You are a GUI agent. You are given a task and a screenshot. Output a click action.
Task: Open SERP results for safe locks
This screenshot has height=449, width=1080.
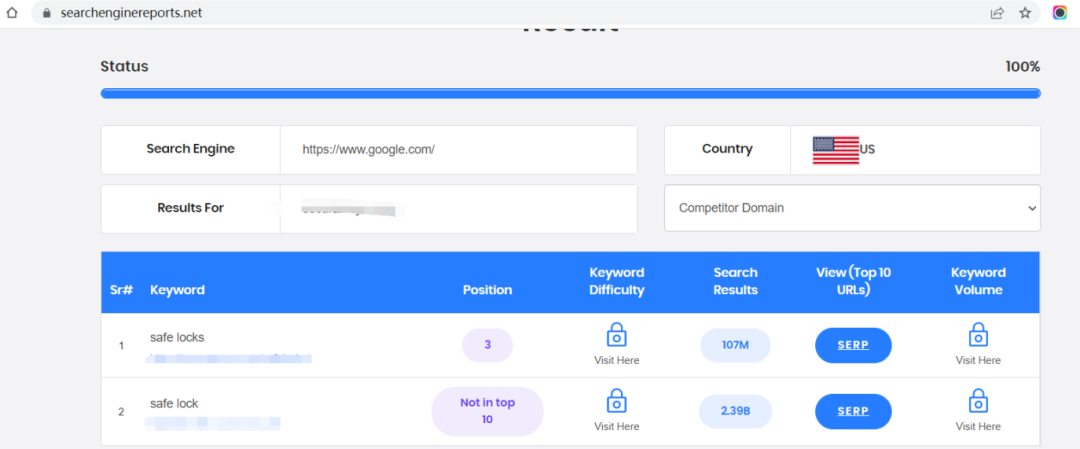click(852, 346)
